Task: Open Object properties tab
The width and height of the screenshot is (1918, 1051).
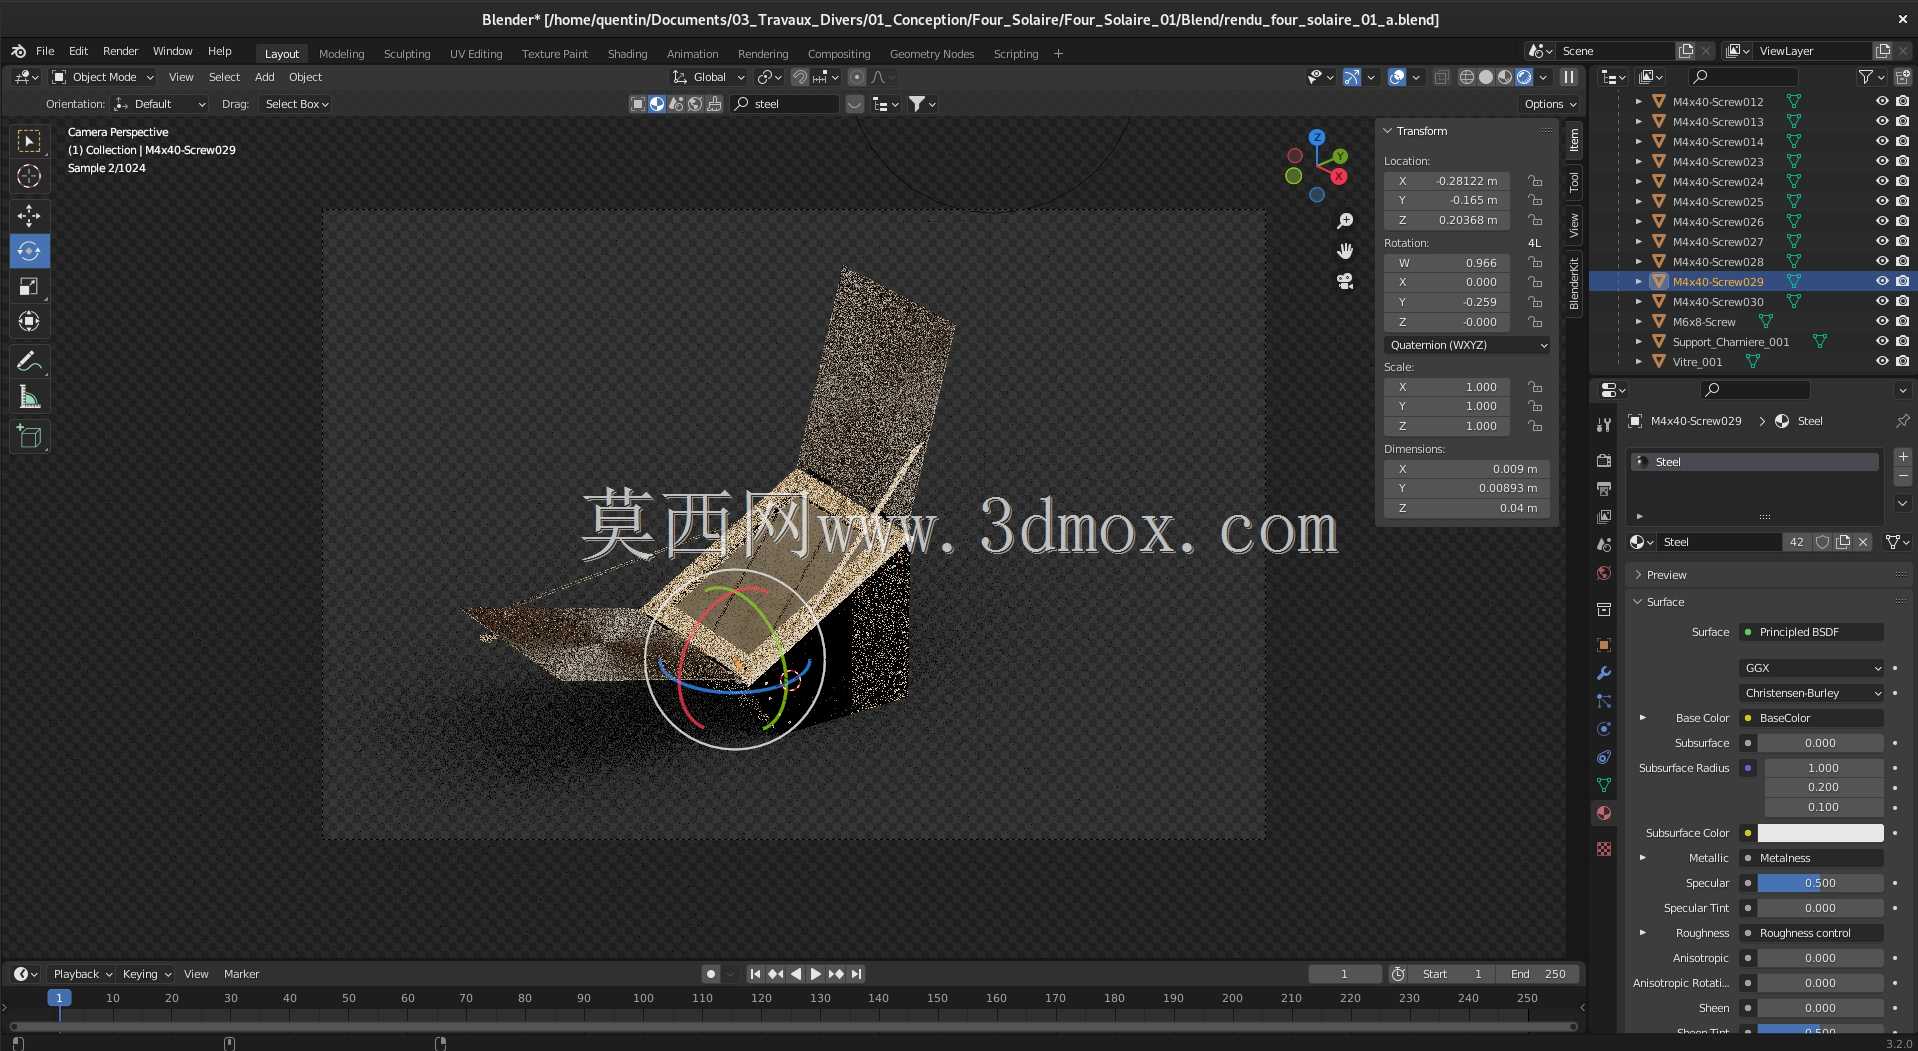Action: (1604, 645)
